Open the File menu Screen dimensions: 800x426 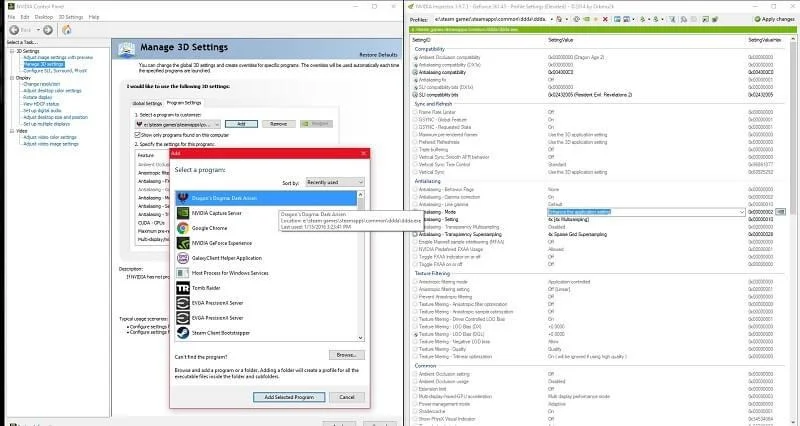click(11, 17)
